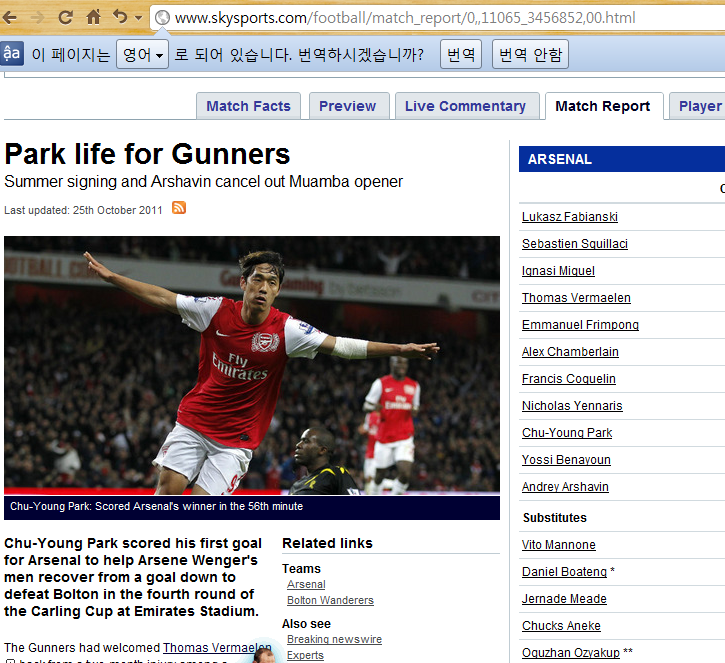Click the 번역 translate button

click(461, 55)
